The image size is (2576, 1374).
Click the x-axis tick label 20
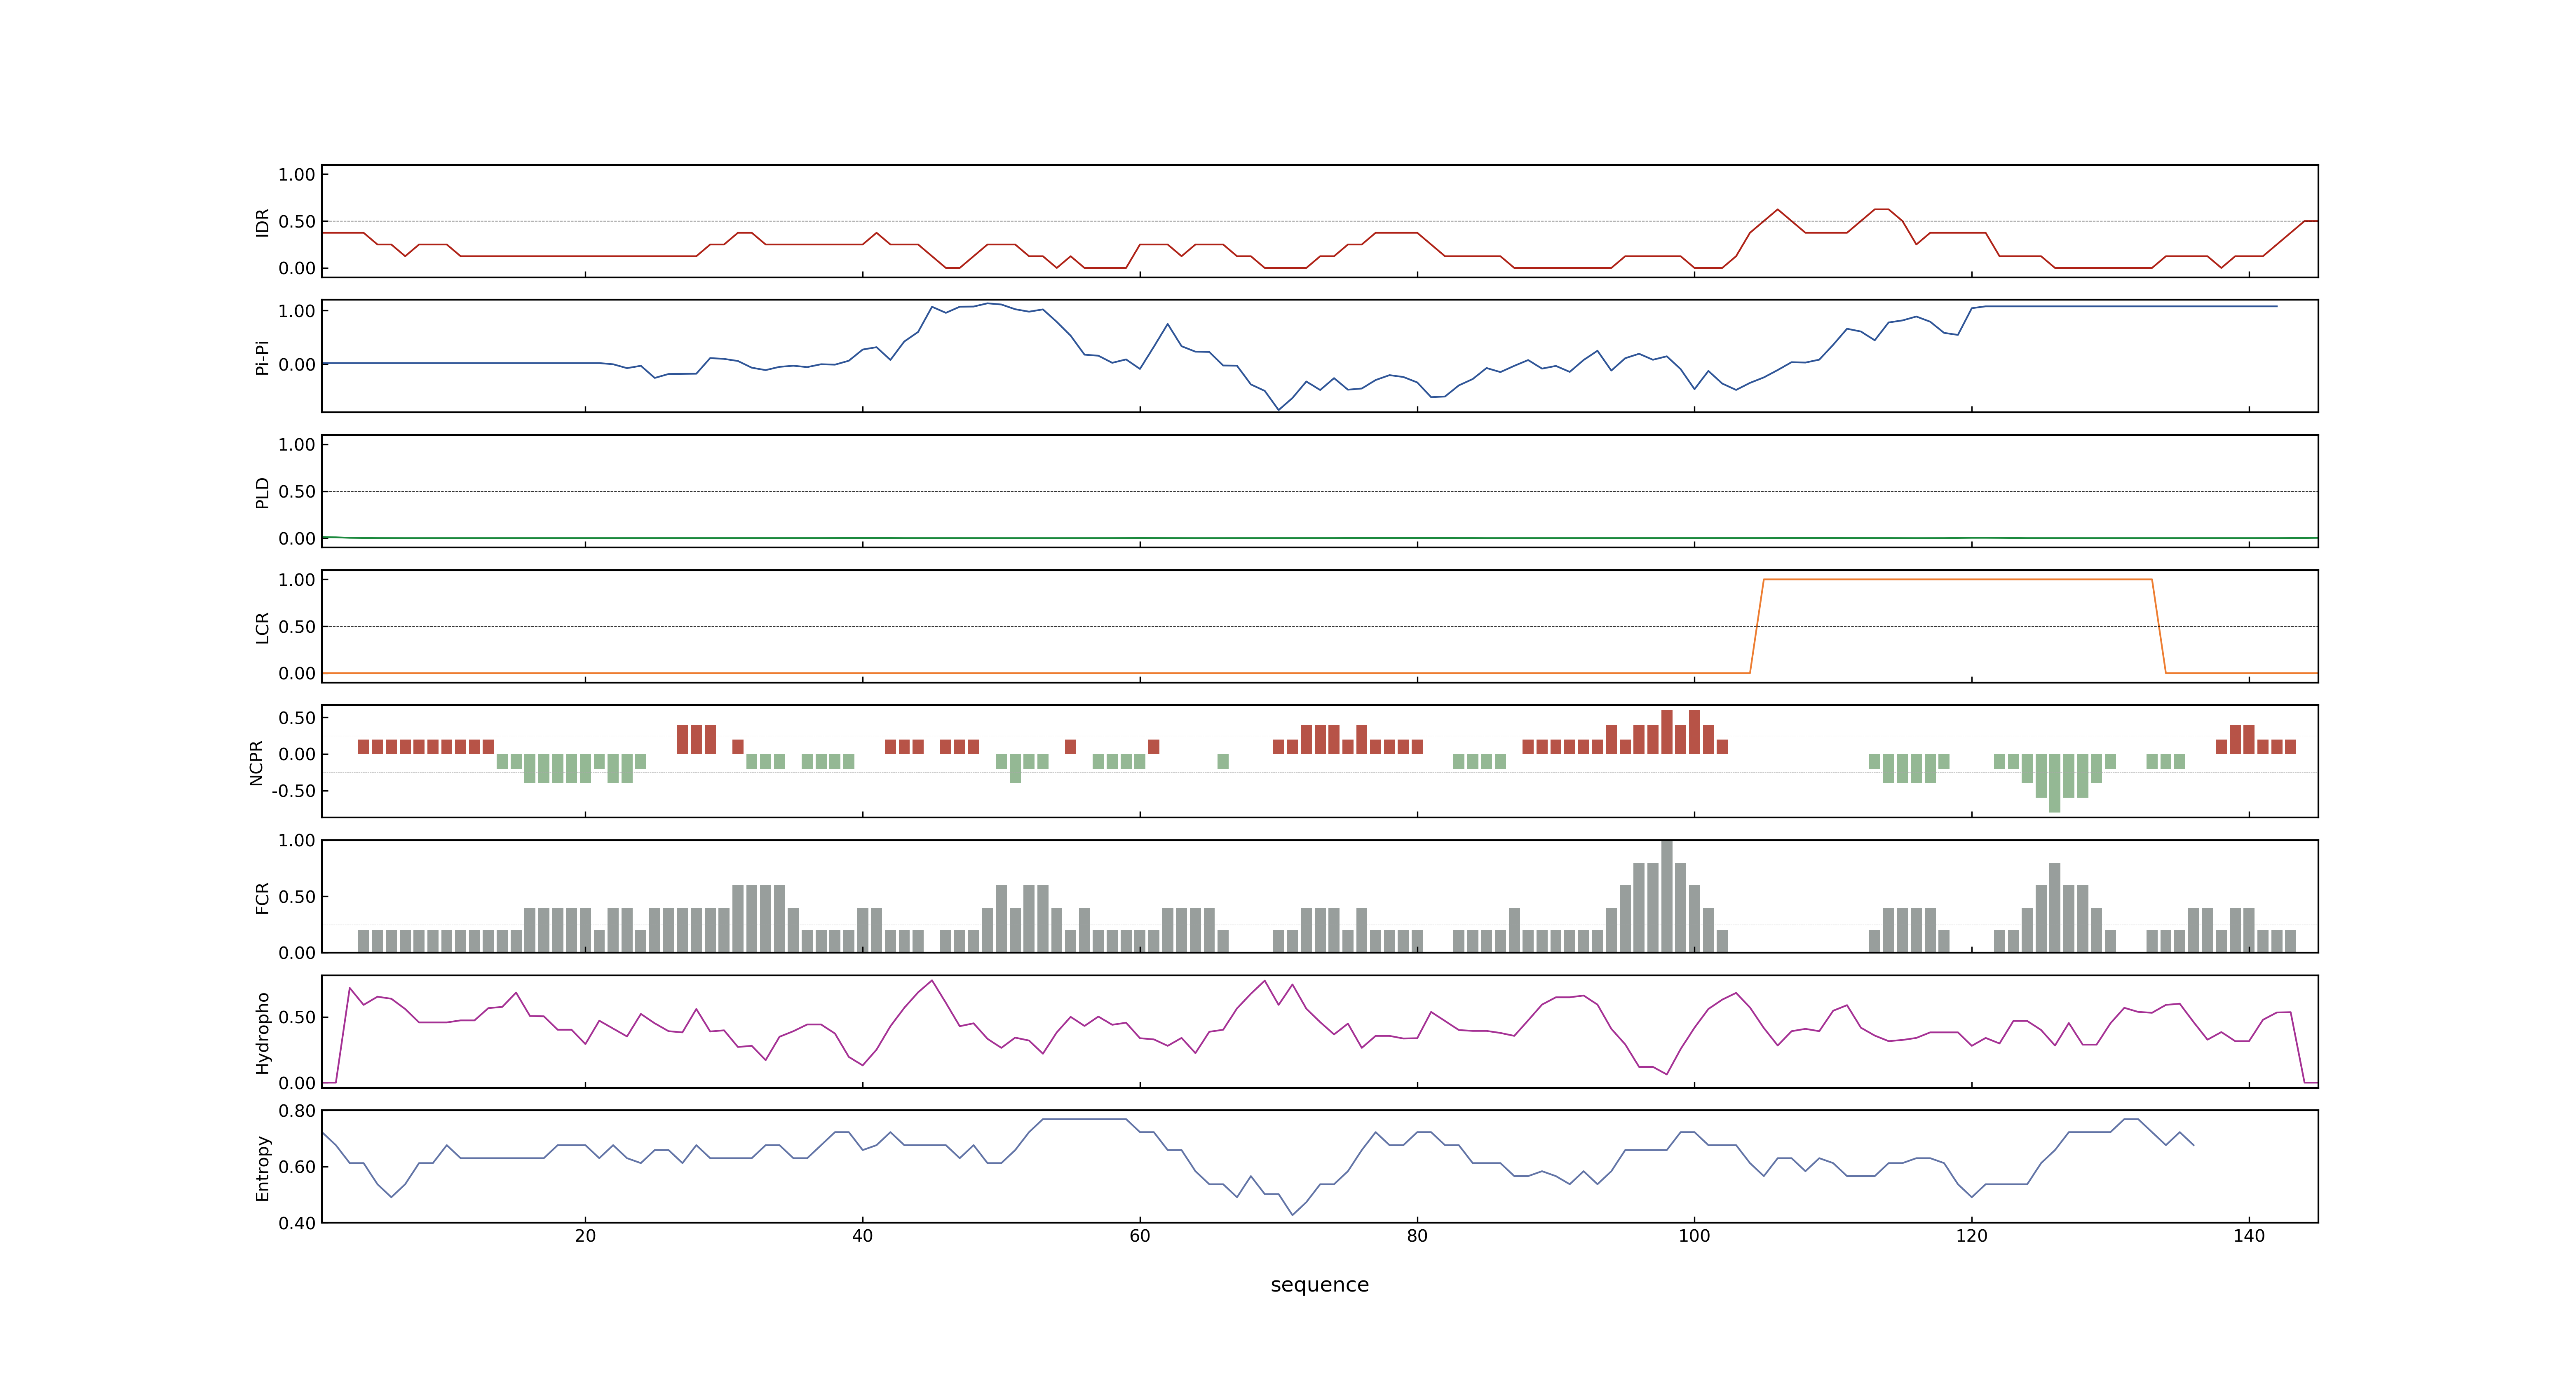585,1235
